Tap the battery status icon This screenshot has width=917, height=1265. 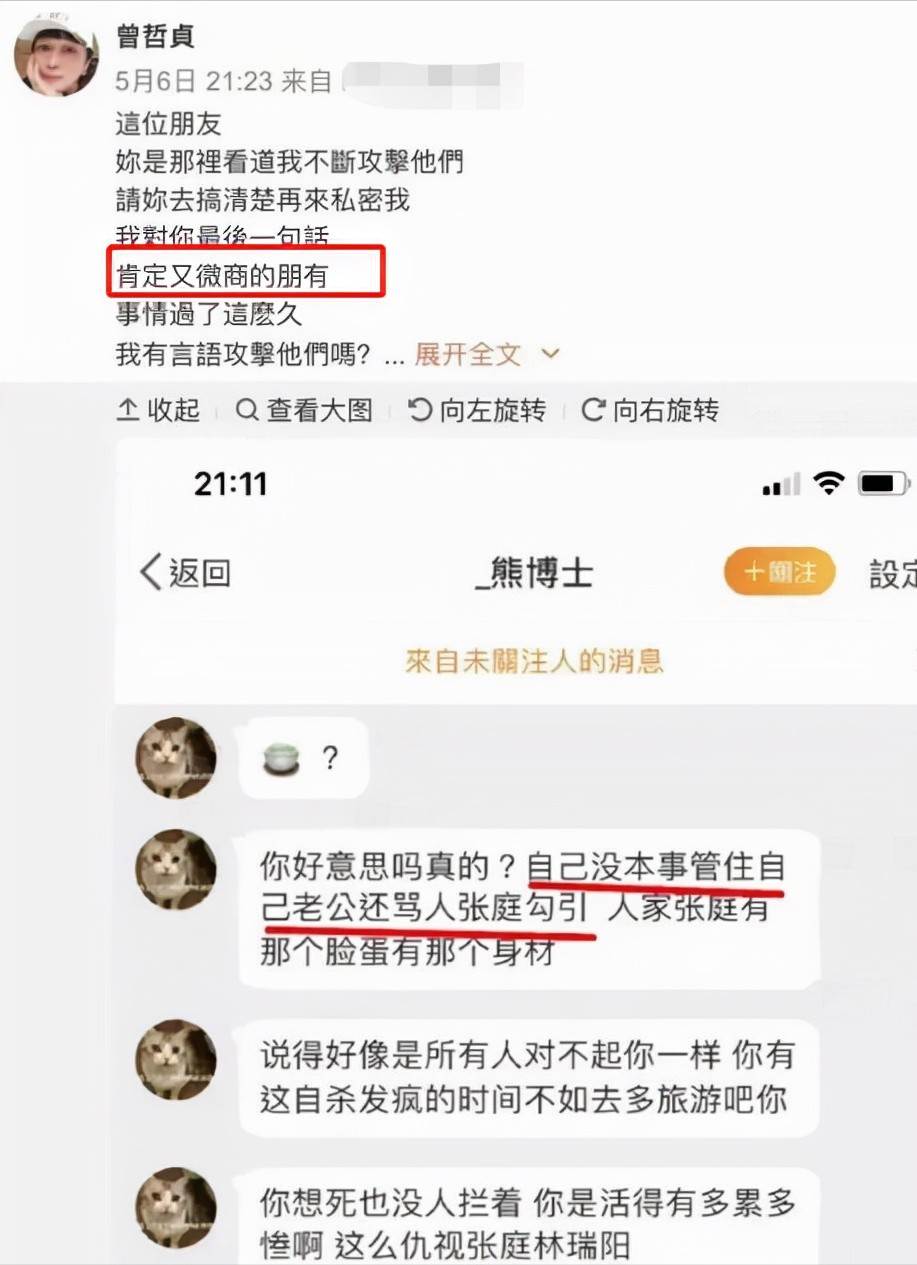pyautogui.click(x=882, y=484)
